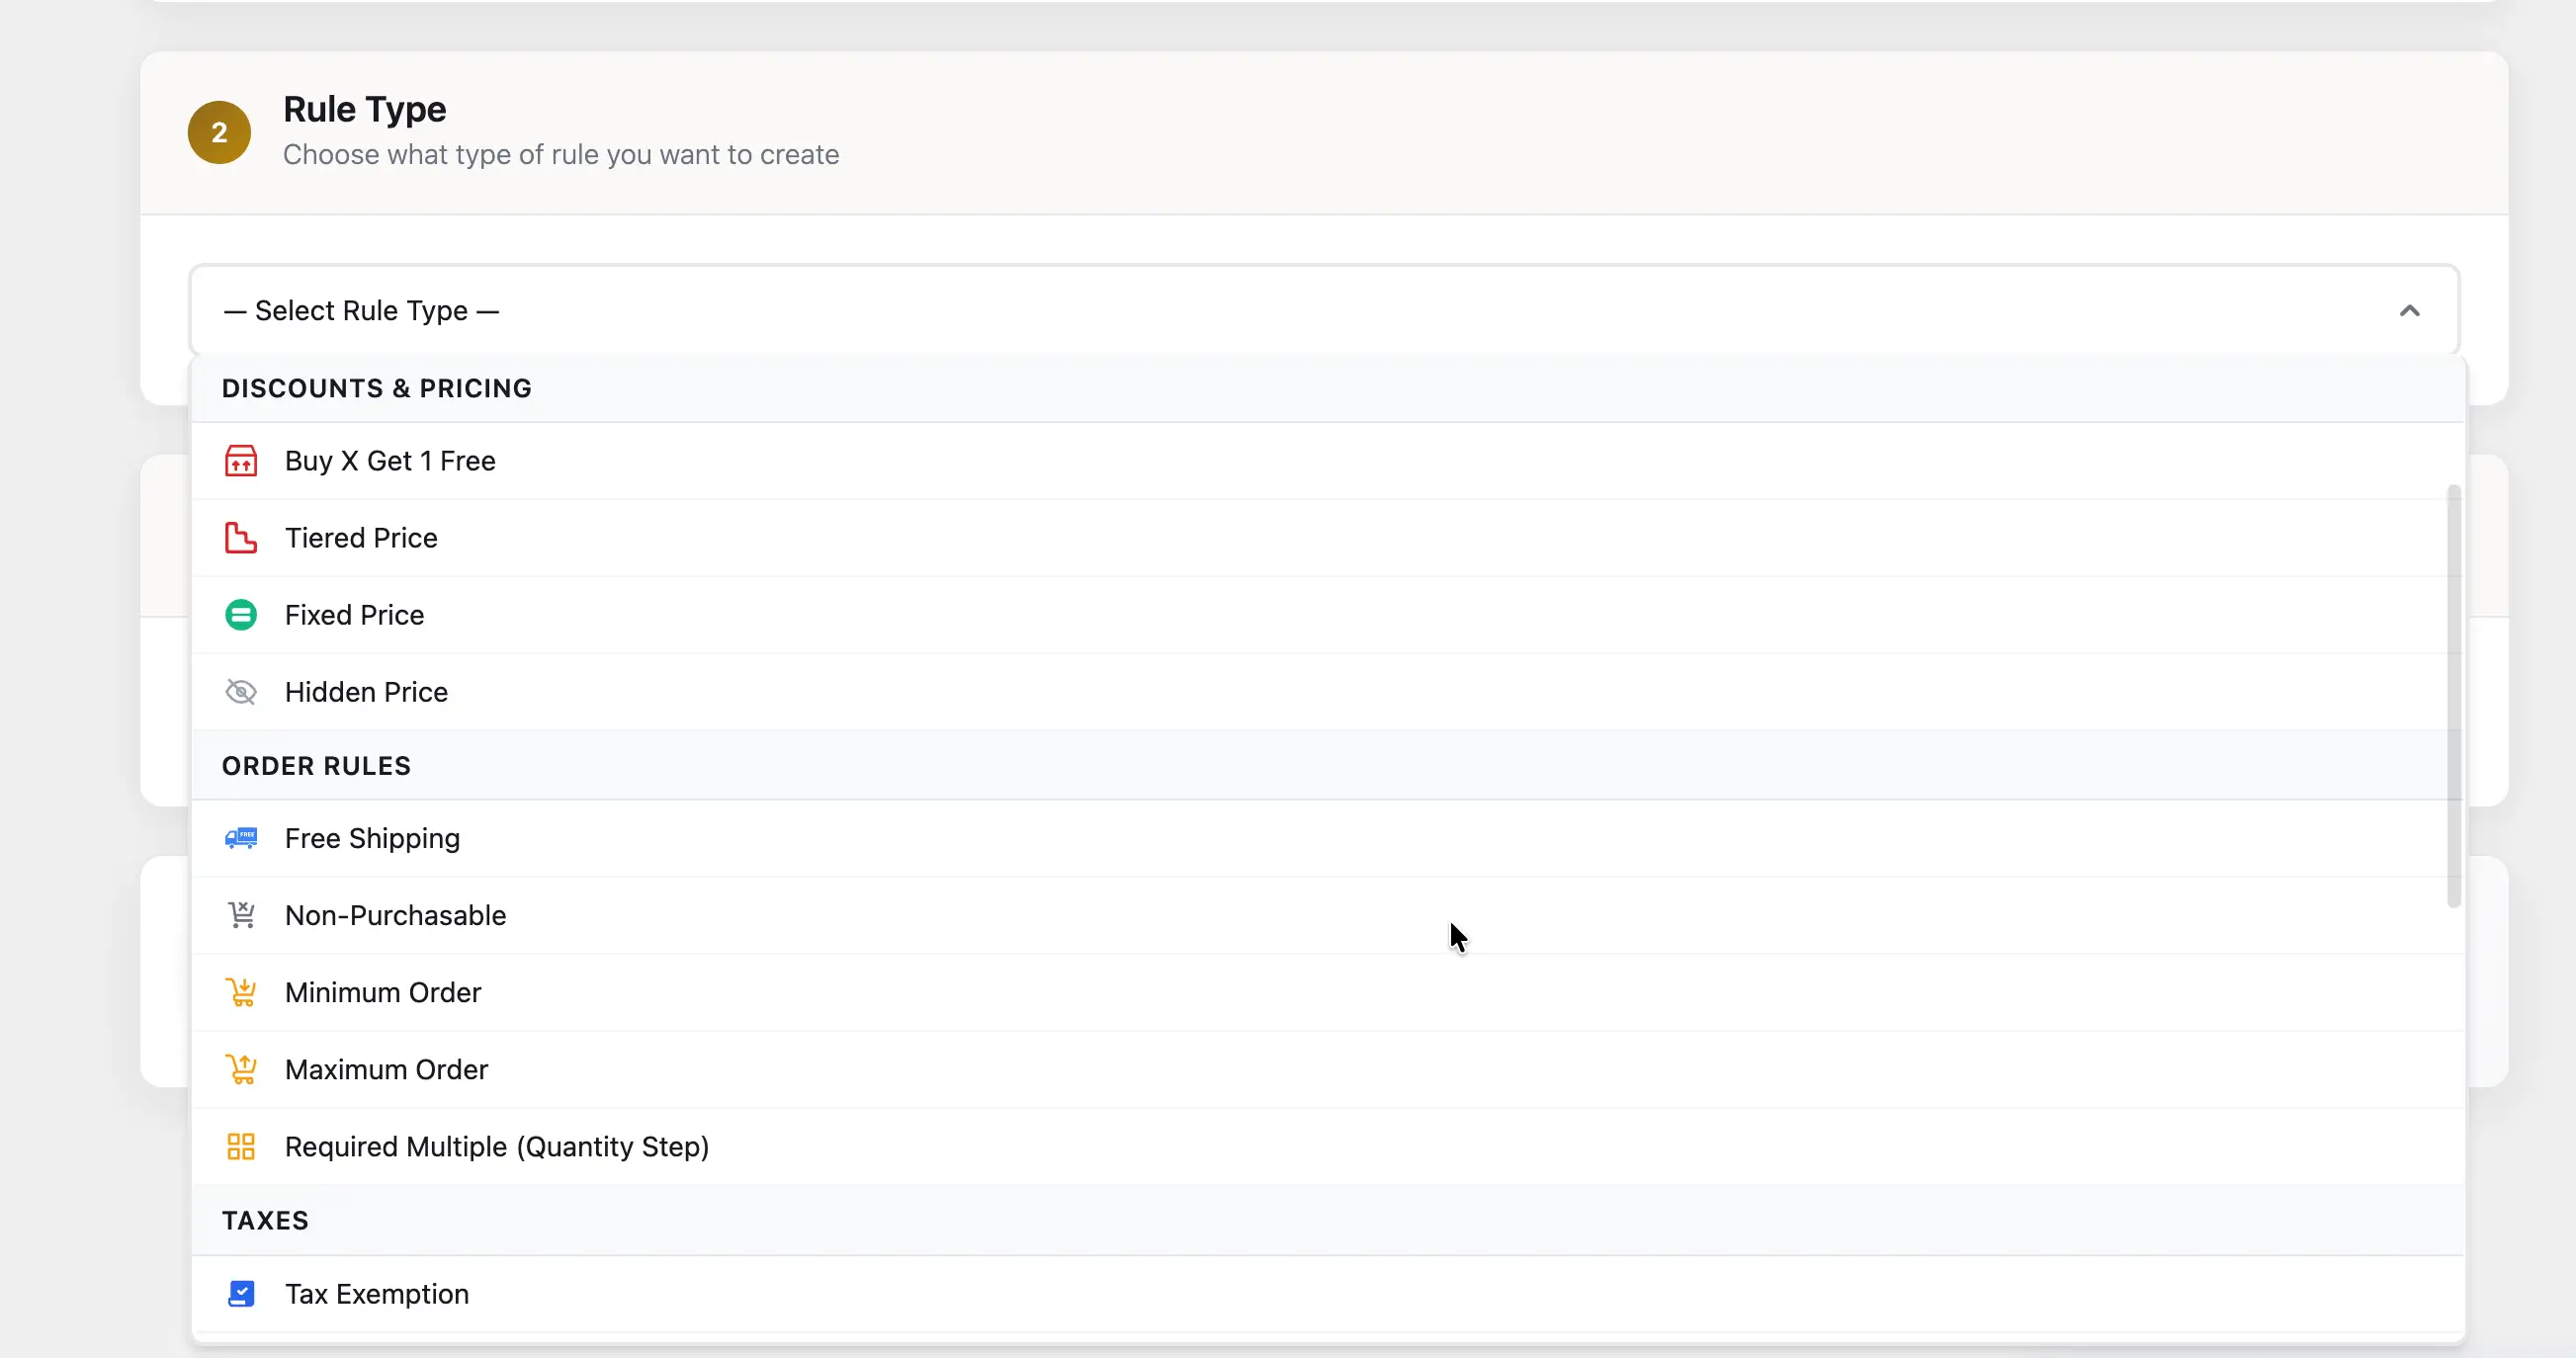Select Tax Exemption rule type

(x=377, y=1294)
